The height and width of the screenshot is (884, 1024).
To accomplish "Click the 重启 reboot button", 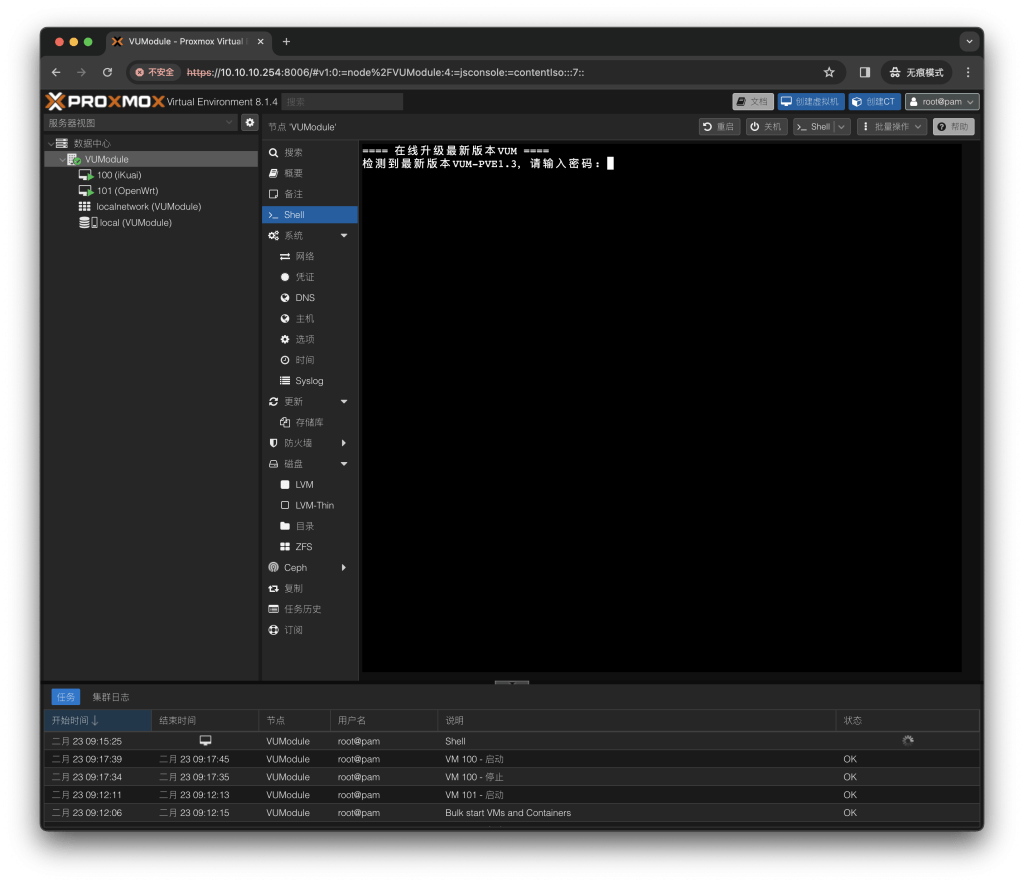I will 719,127.
